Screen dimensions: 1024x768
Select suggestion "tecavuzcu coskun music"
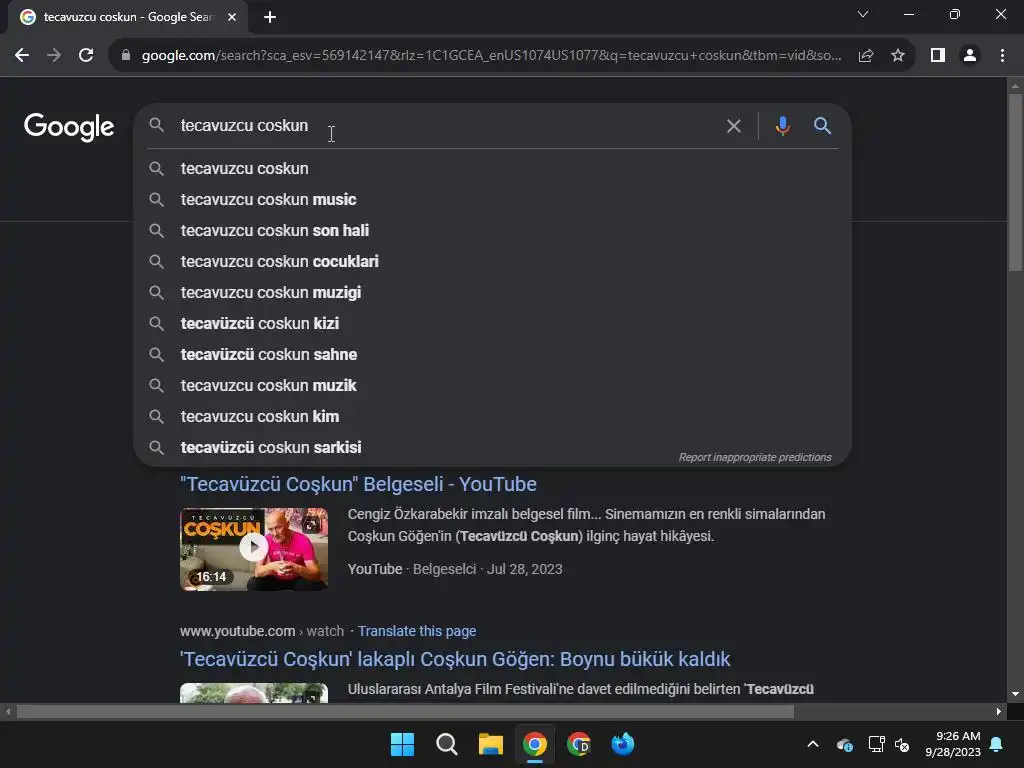492,199
